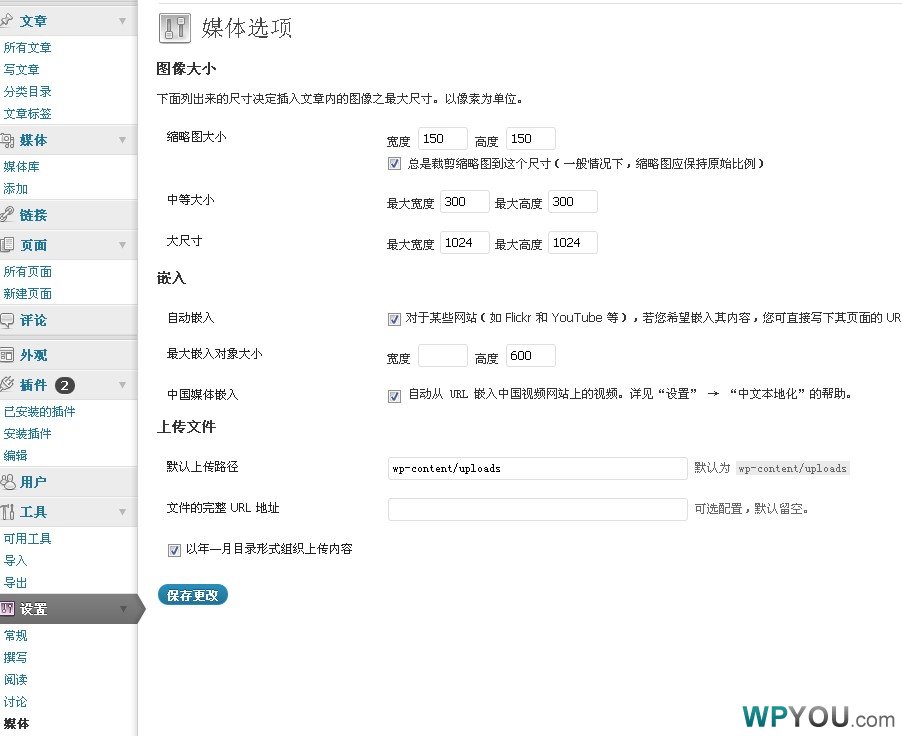Click the 评论 speech bubble icon

[x=7, y=320]
